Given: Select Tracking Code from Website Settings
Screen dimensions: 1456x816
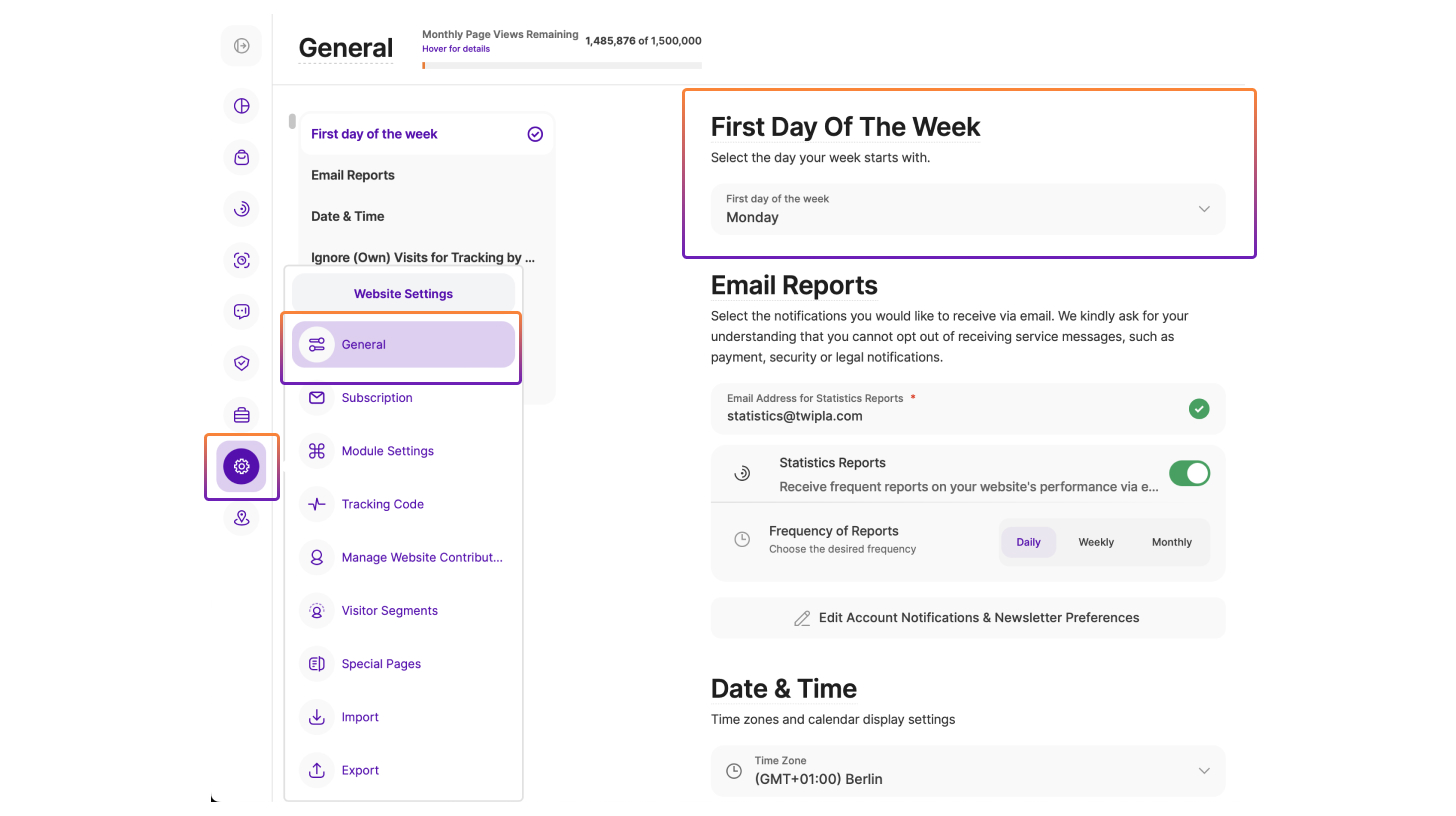Looking at the screenshot, I should coord(382,504).
